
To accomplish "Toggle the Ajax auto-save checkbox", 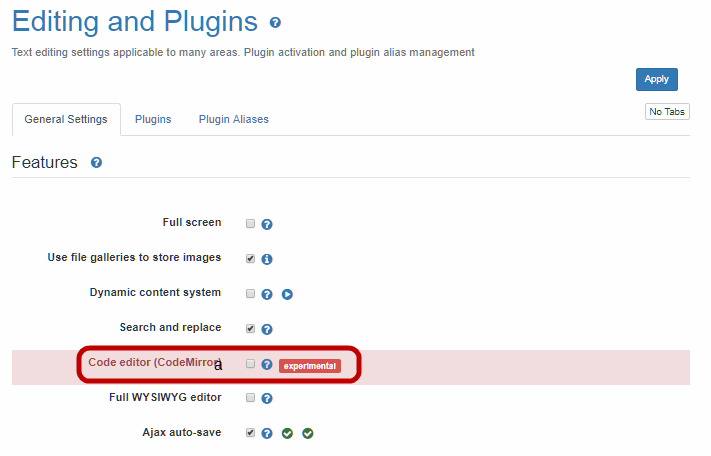I will (x=251, y=432).
